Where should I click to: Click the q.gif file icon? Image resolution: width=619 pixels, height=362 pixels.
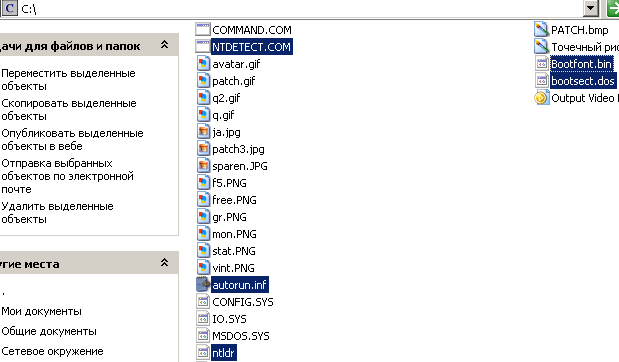[x=203, y=114]
